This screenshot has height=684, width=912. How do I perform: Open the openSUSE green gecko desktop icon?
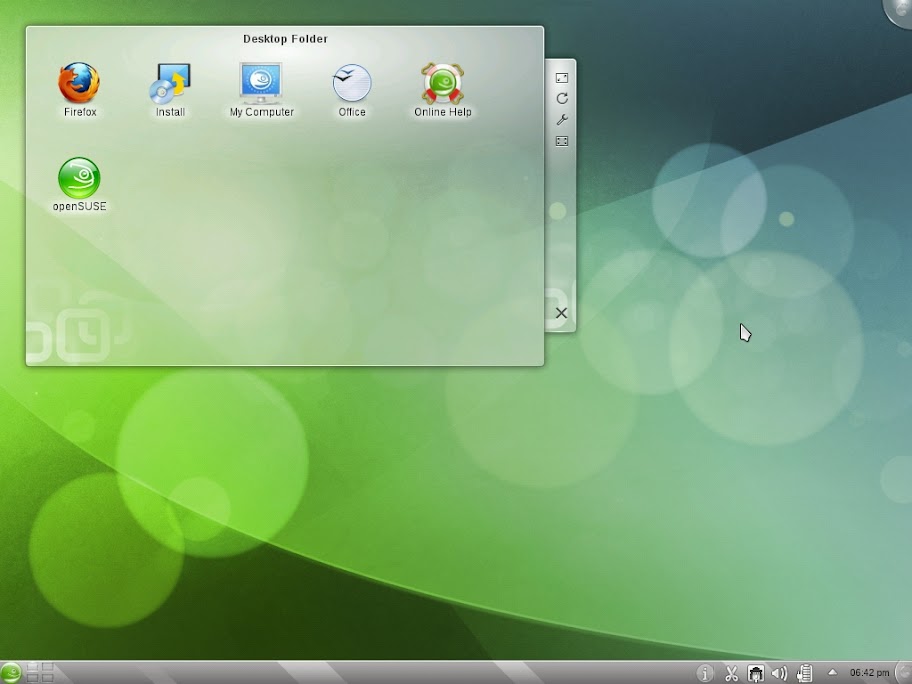(x=79, y=178)
